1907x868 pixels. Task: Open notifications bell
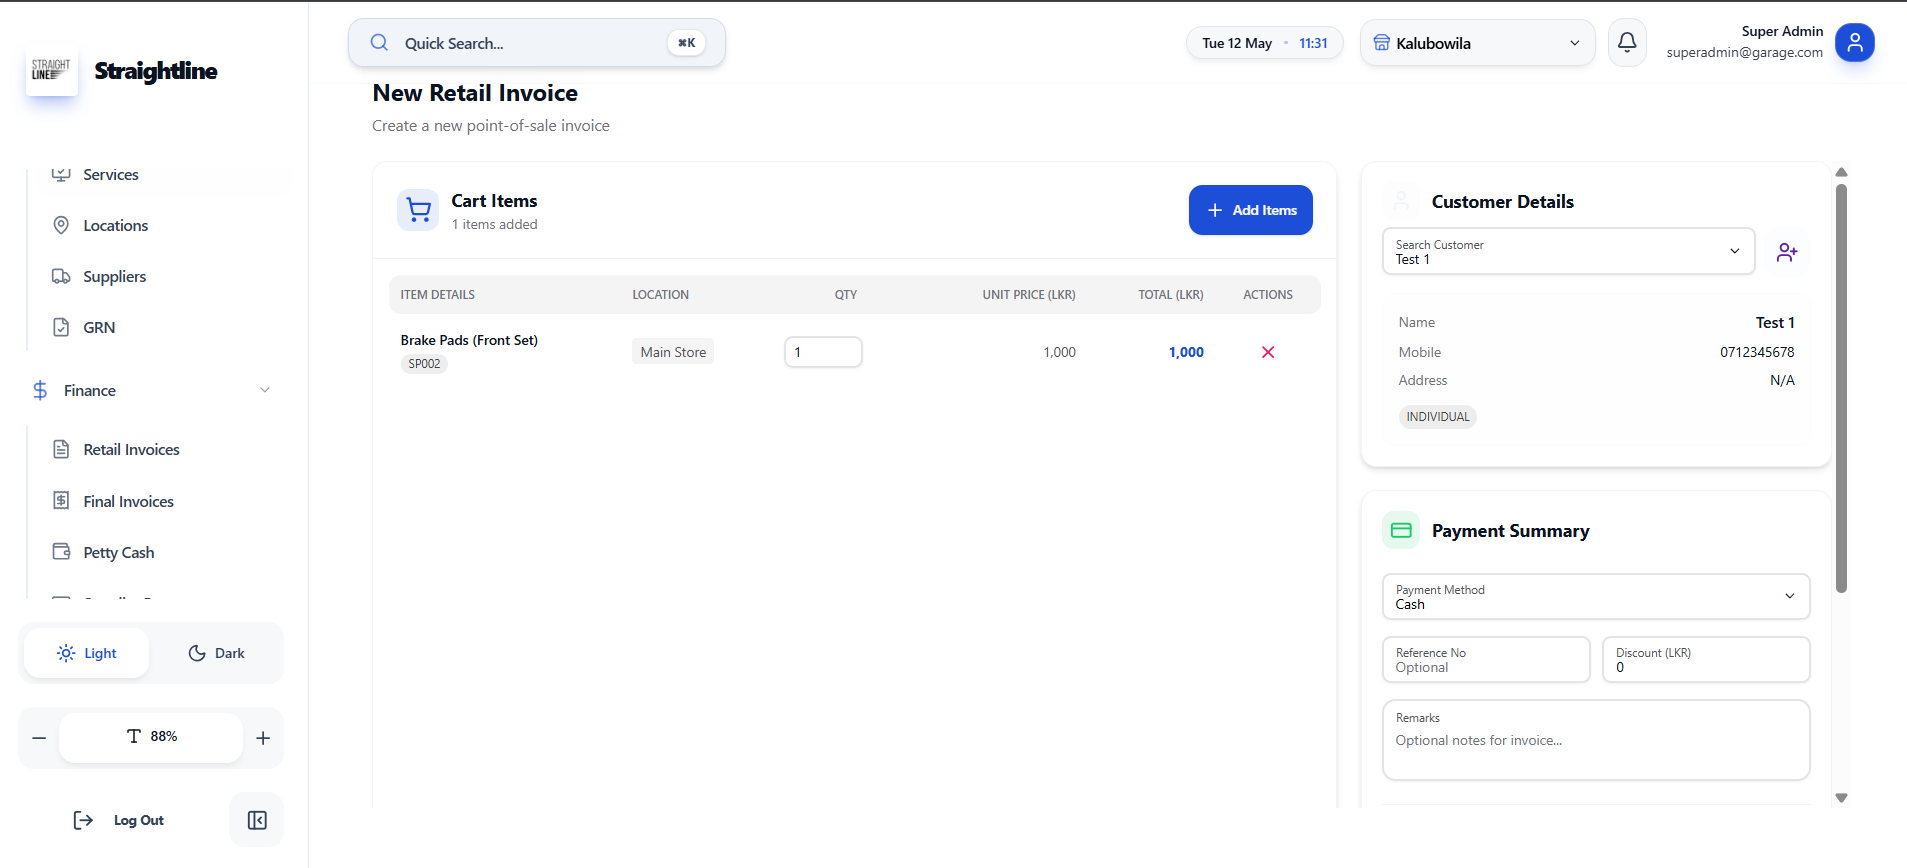point(1627,42)
